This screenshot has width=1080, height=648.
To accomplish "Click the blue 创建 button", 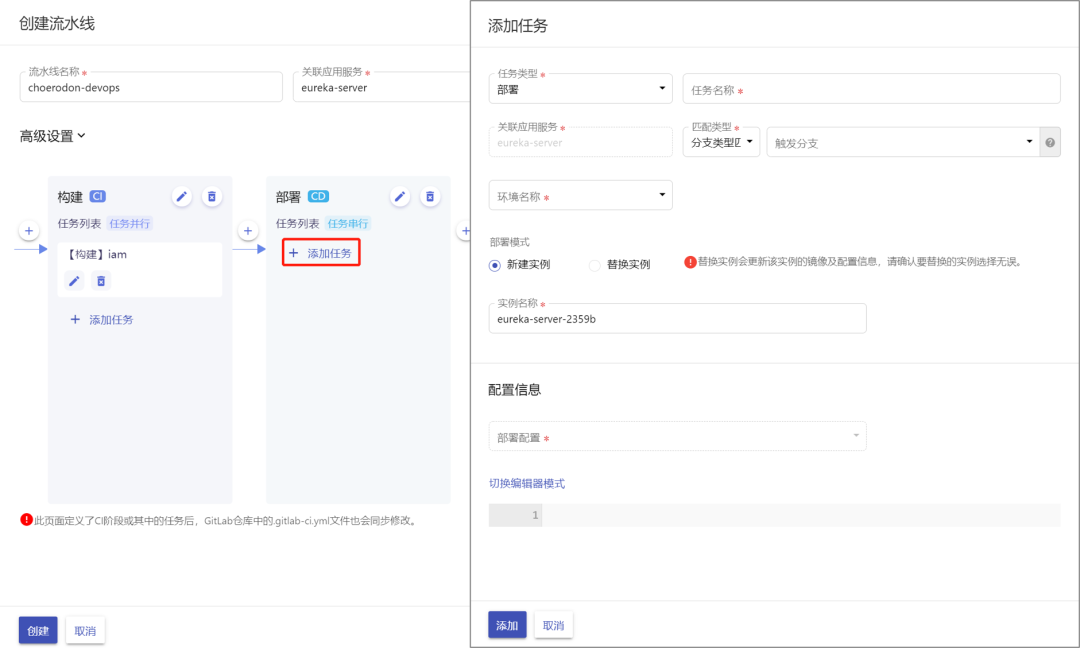I will 38,631.
